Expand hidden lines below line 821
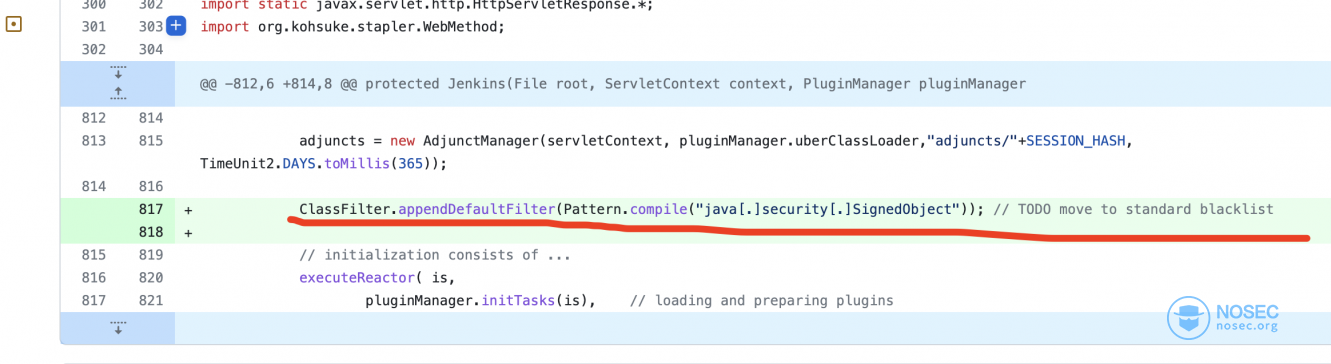Viewport: 1331px width, 364px height. click(x=118, y=327)
